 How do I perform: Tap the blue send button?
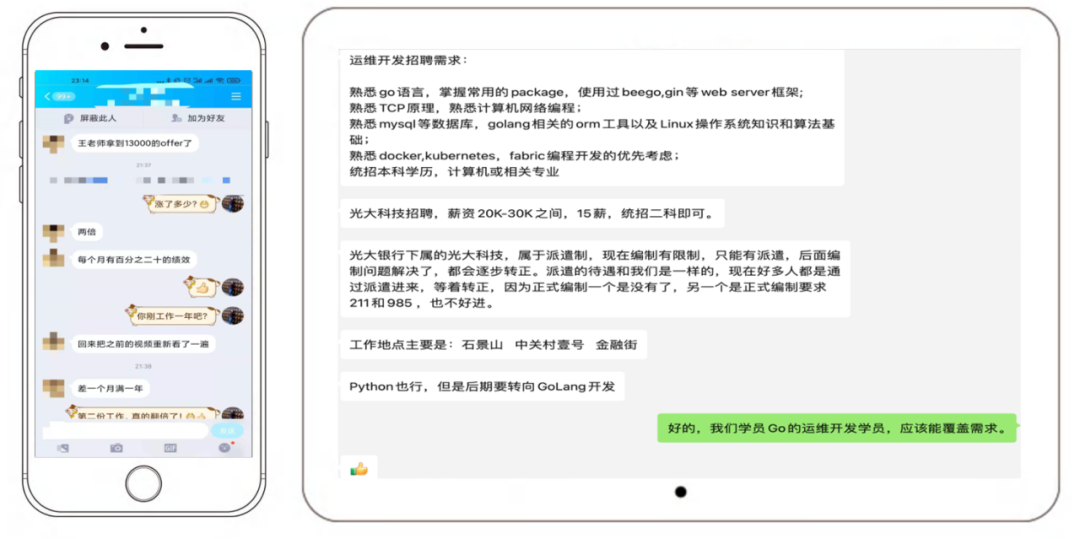point(229,430)
